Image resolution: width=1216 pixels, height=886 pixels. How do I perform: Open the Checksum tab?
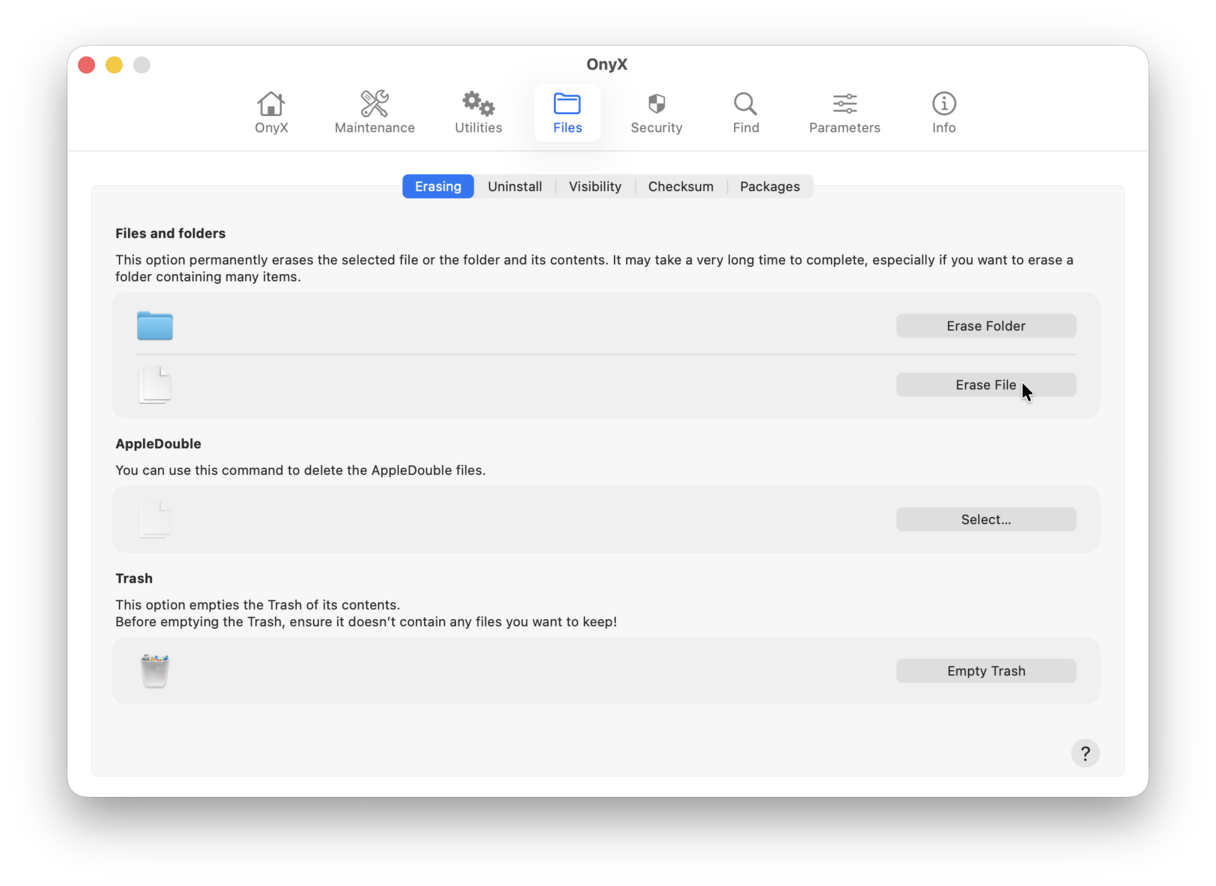pyautogui.click(x=680, y=187)
